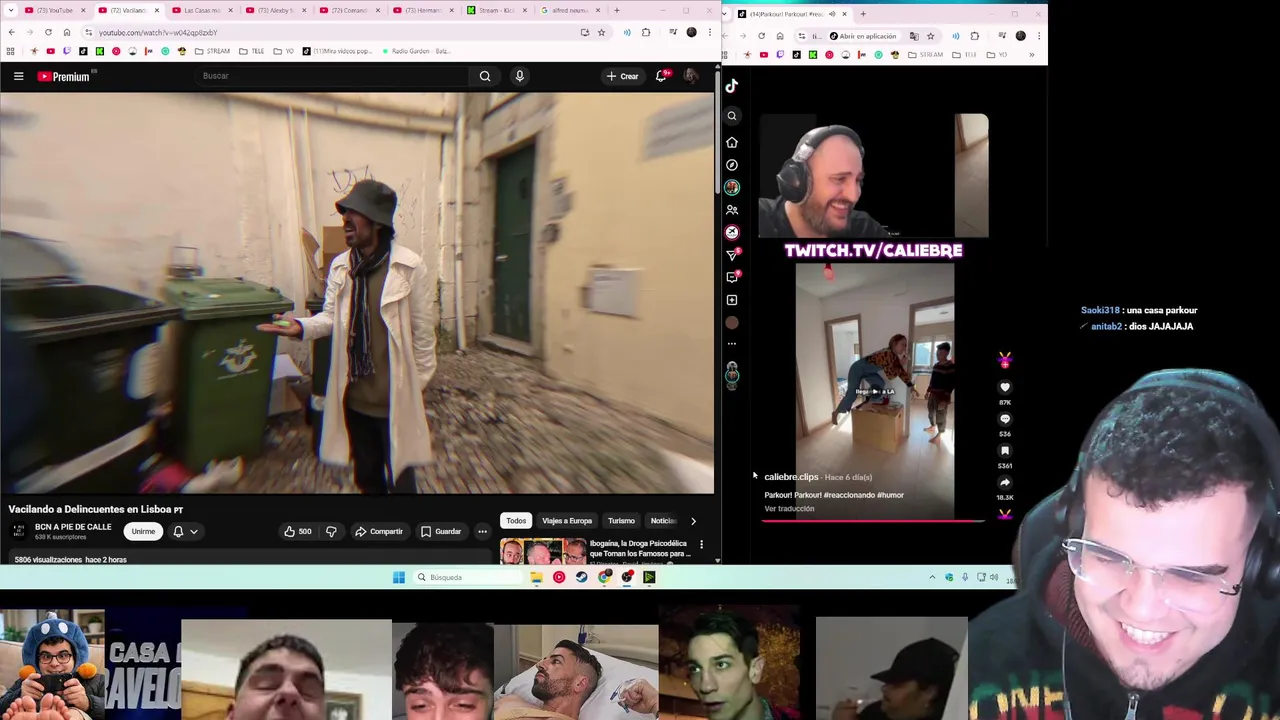The image size is (1280, 720).
Task: Expand the subscription bell dropdown arrow
Action: click(x=194, y=532)
